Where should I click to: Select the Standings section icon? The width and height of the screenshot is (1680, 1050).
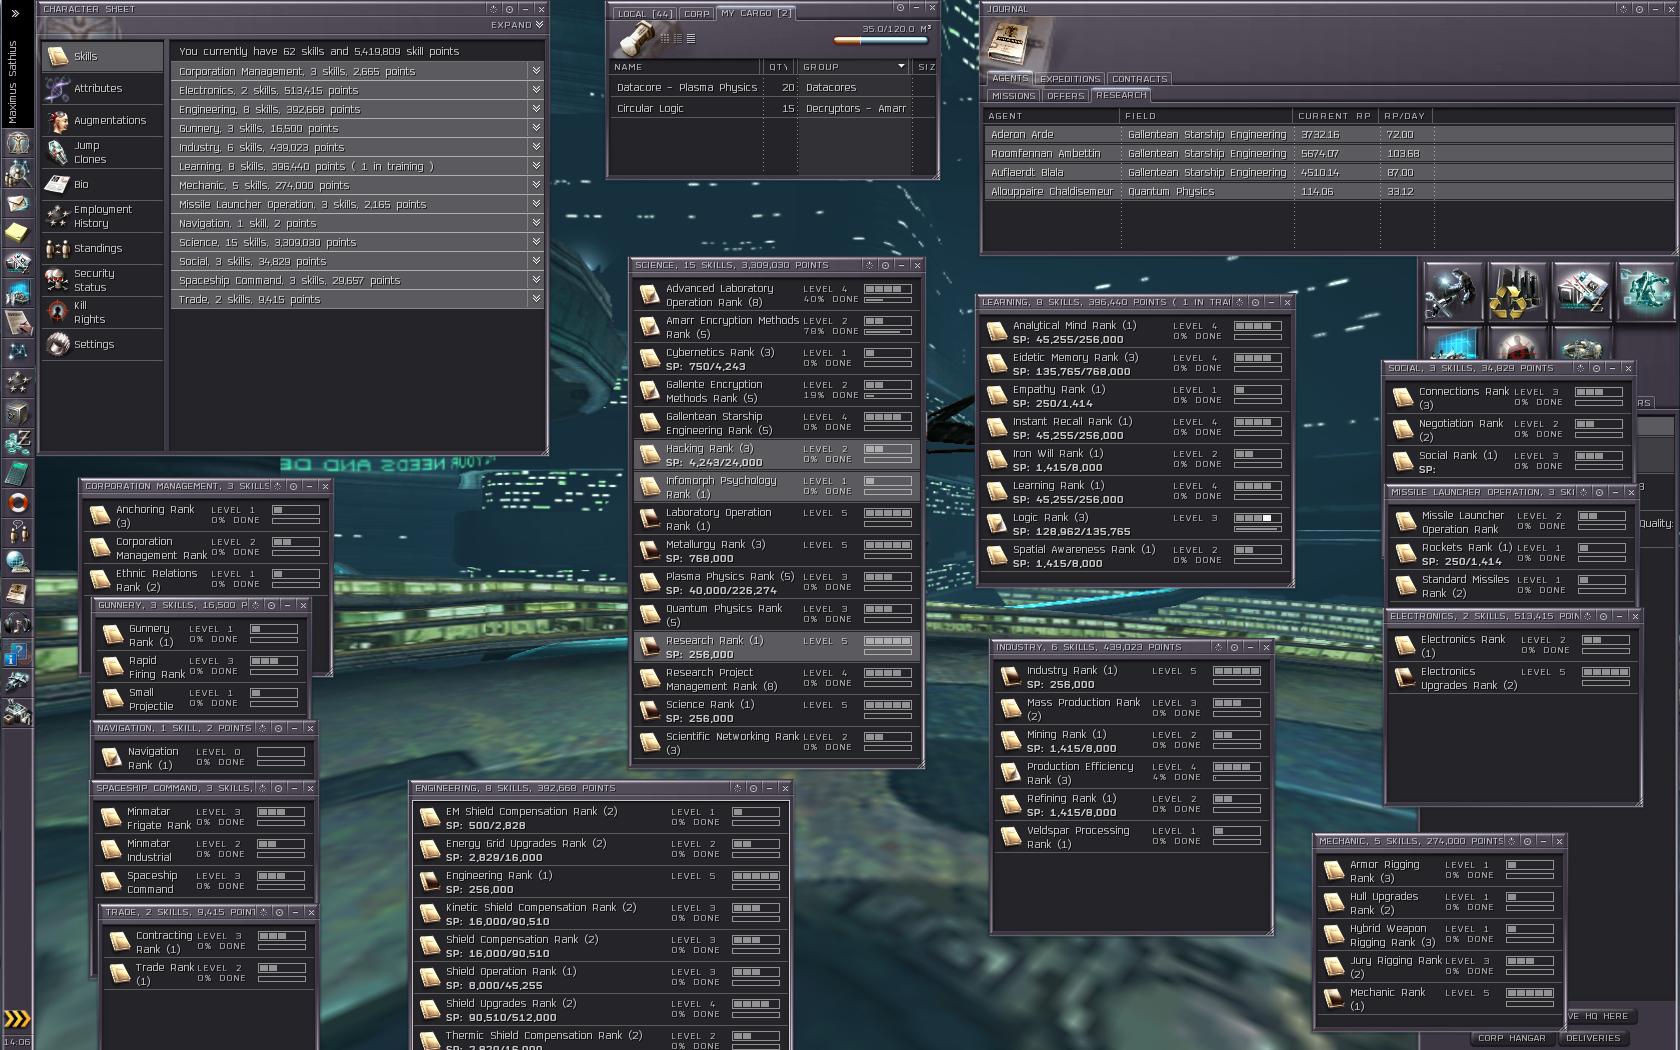pos(58,248)
